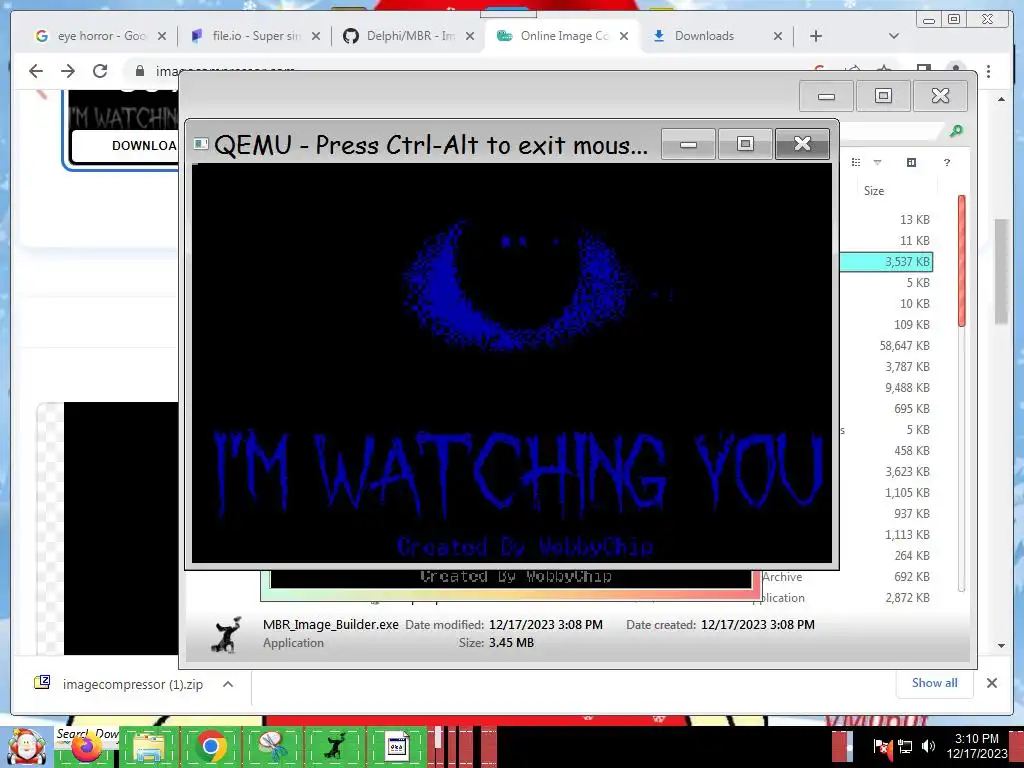Click the Explorer file list red scrollbar
1024x768 pixels.
[x=961, y=261]
